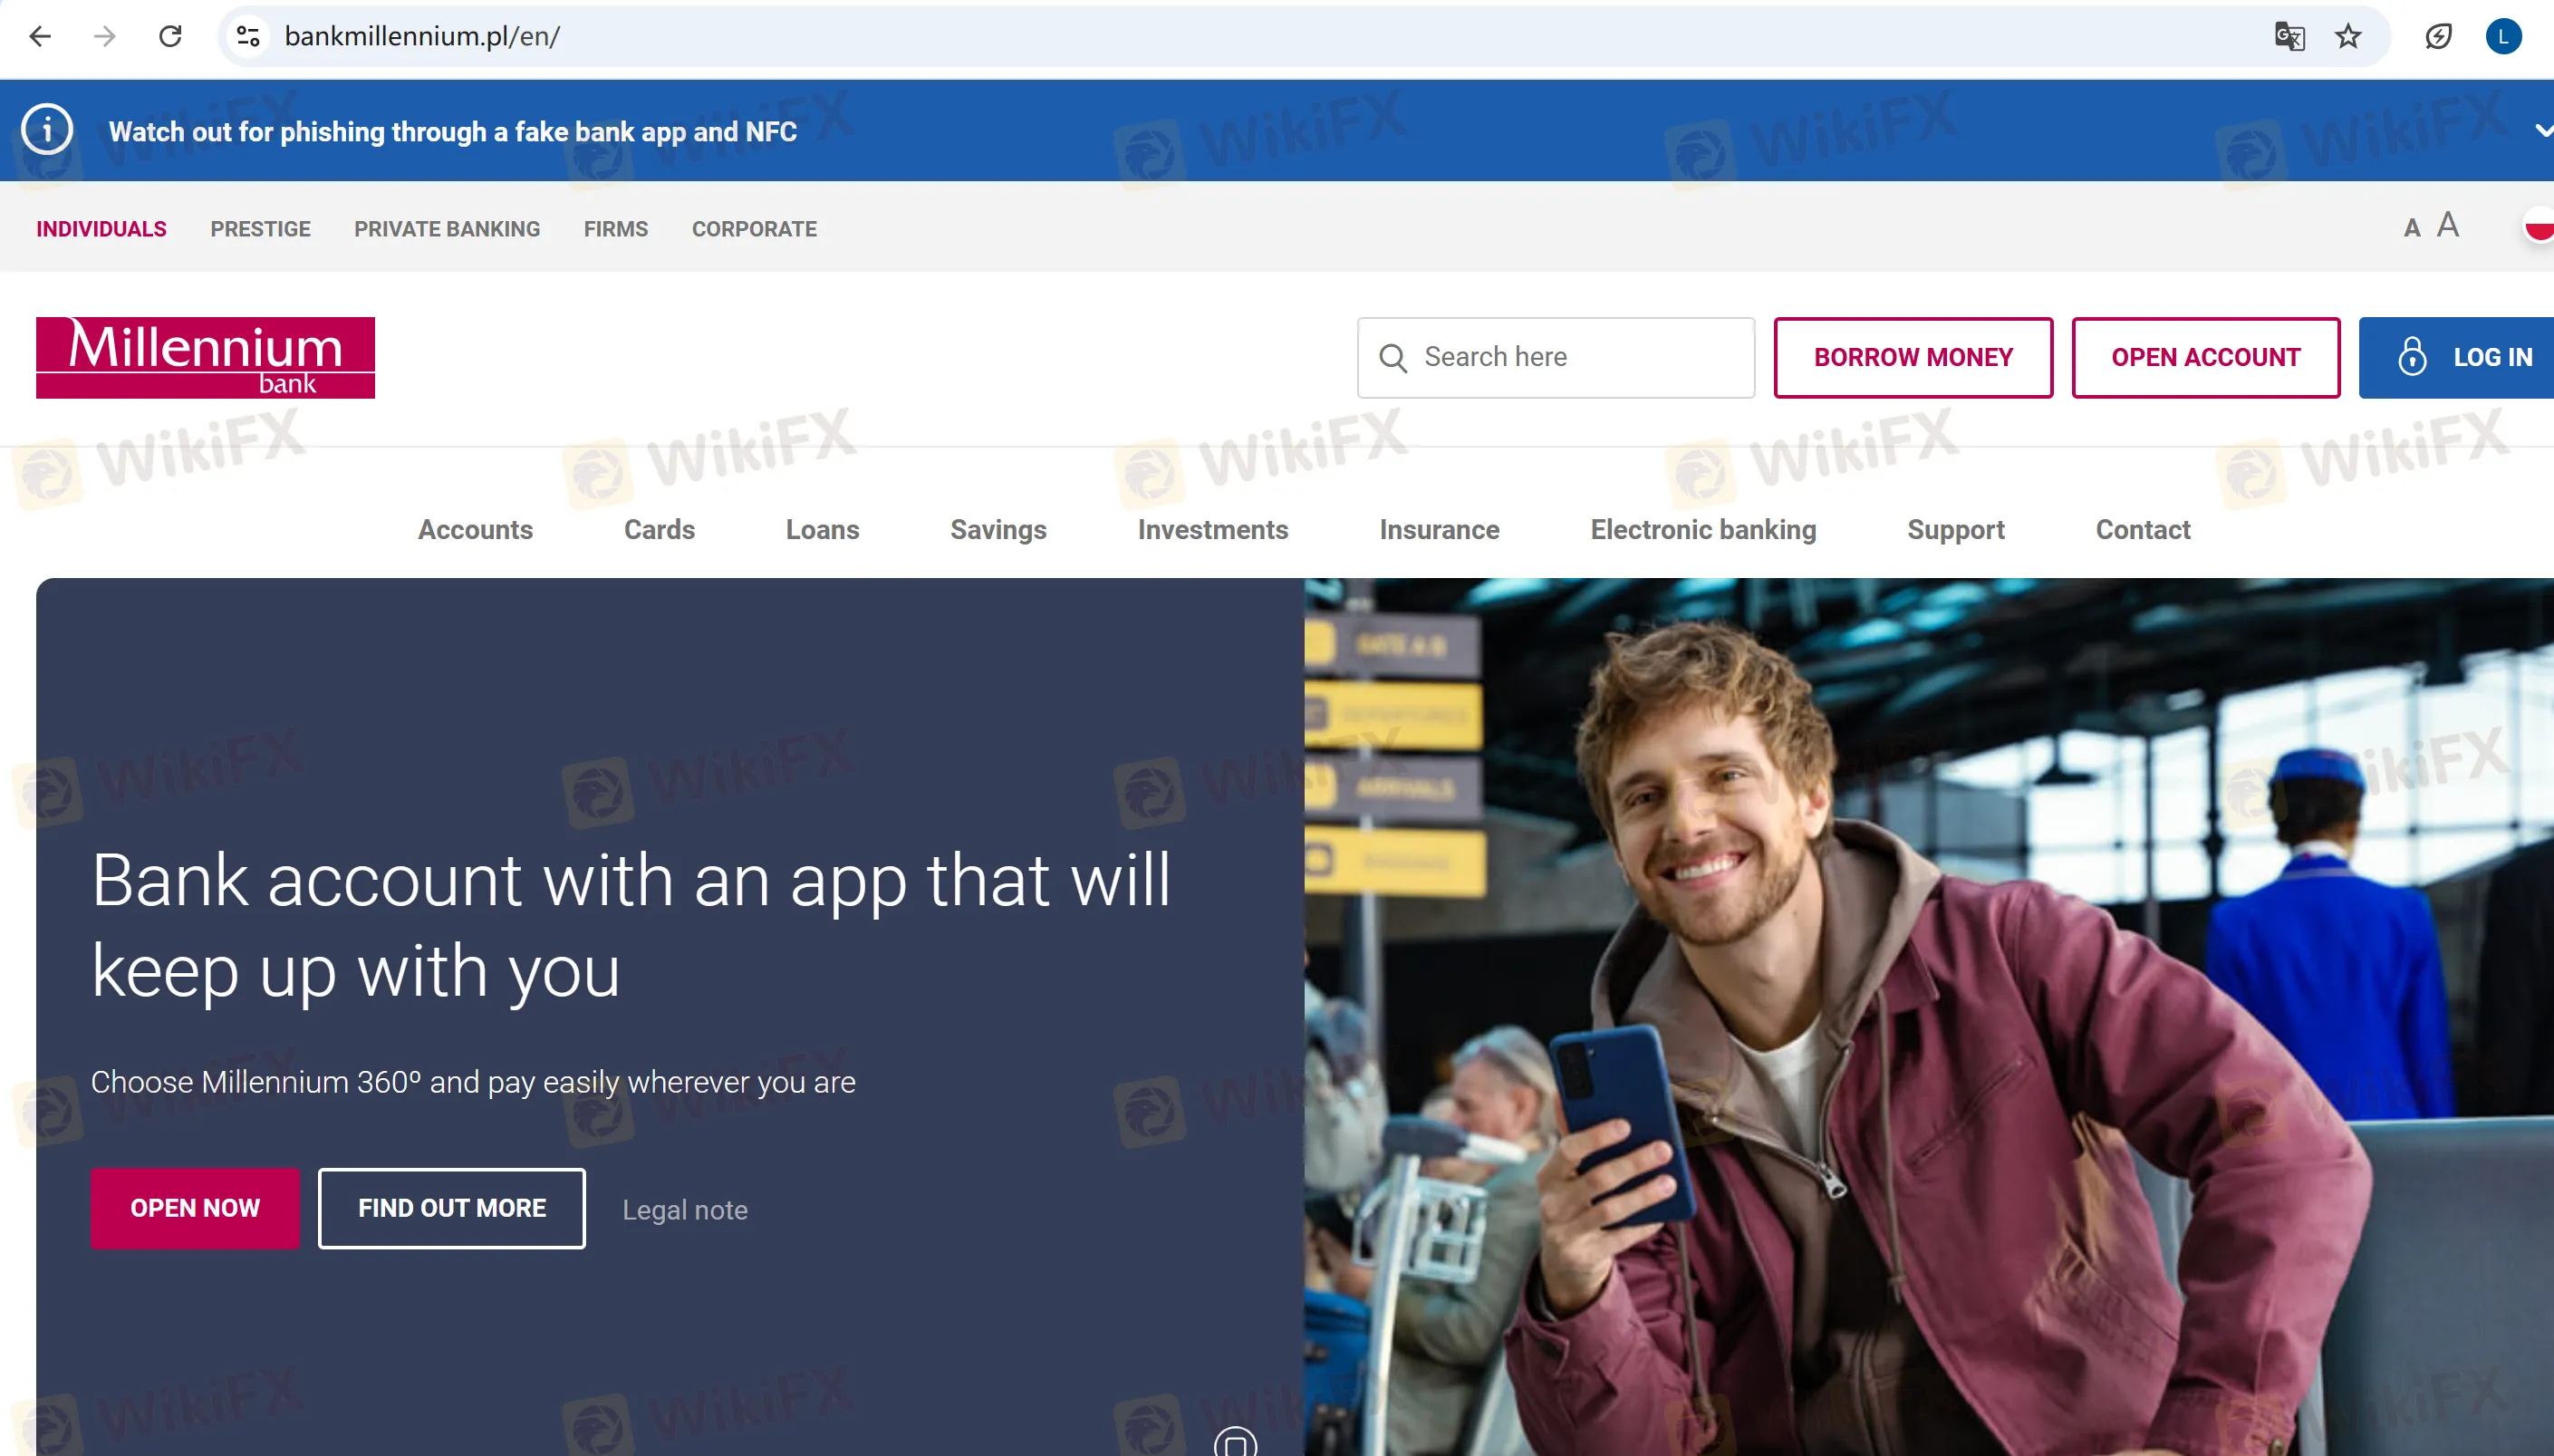Screen dimensions: 2554x1456
Task: Toggle the bookmark star for this page
Action: [x=2348, y=36]
